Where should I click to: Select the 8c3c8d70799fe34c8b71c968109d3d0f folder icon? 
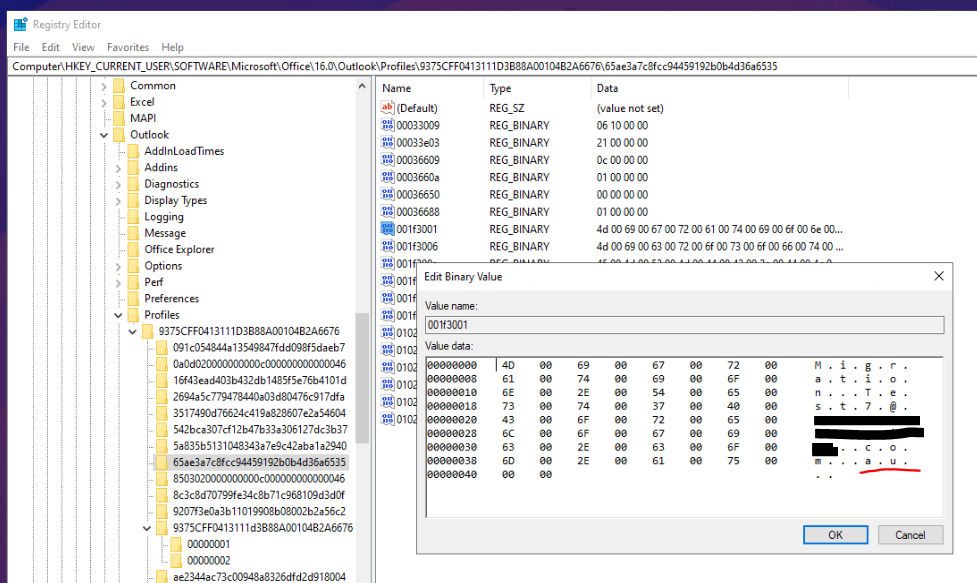[x=163, y=495]
